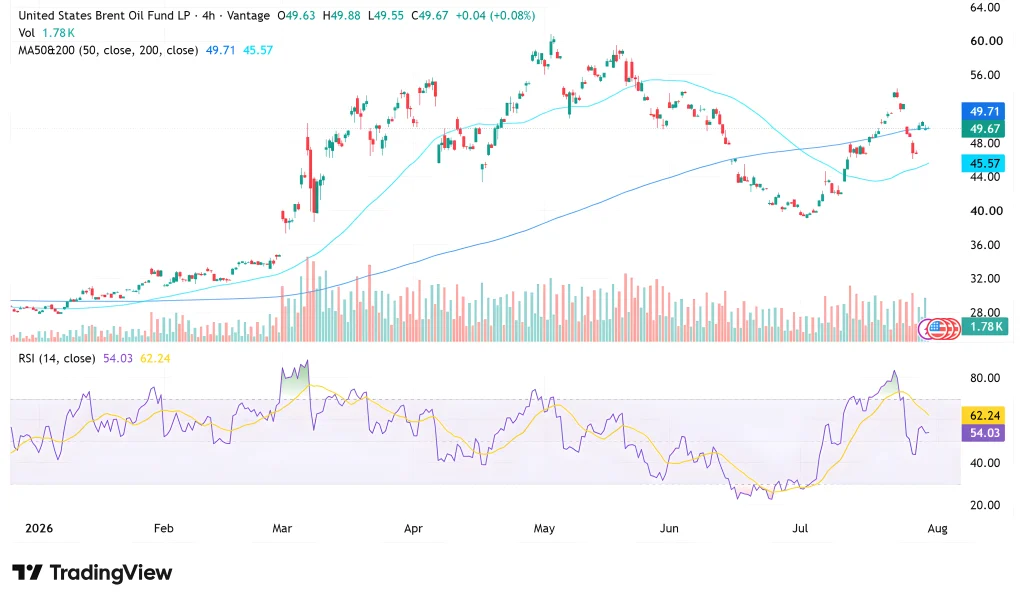The image size is (1024, 603).
Task: Click the 48.00 price axis label
Action: click(x=985, y=143)
